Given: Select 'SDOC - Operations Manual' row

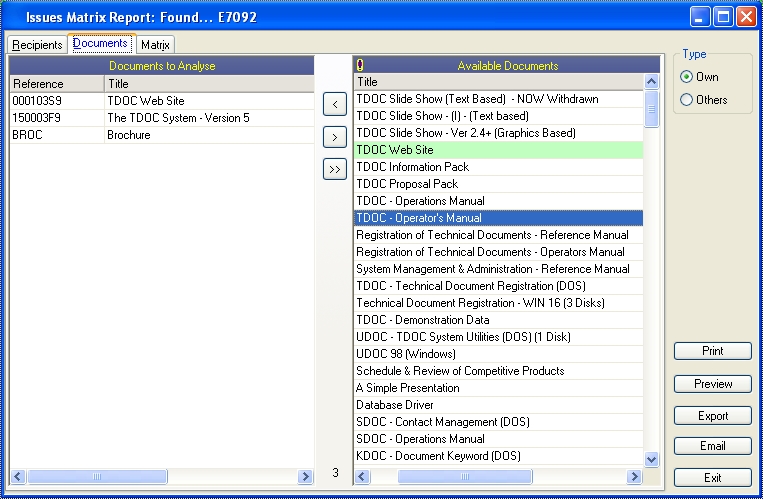Looking at the screenshot, I should 499,439.
